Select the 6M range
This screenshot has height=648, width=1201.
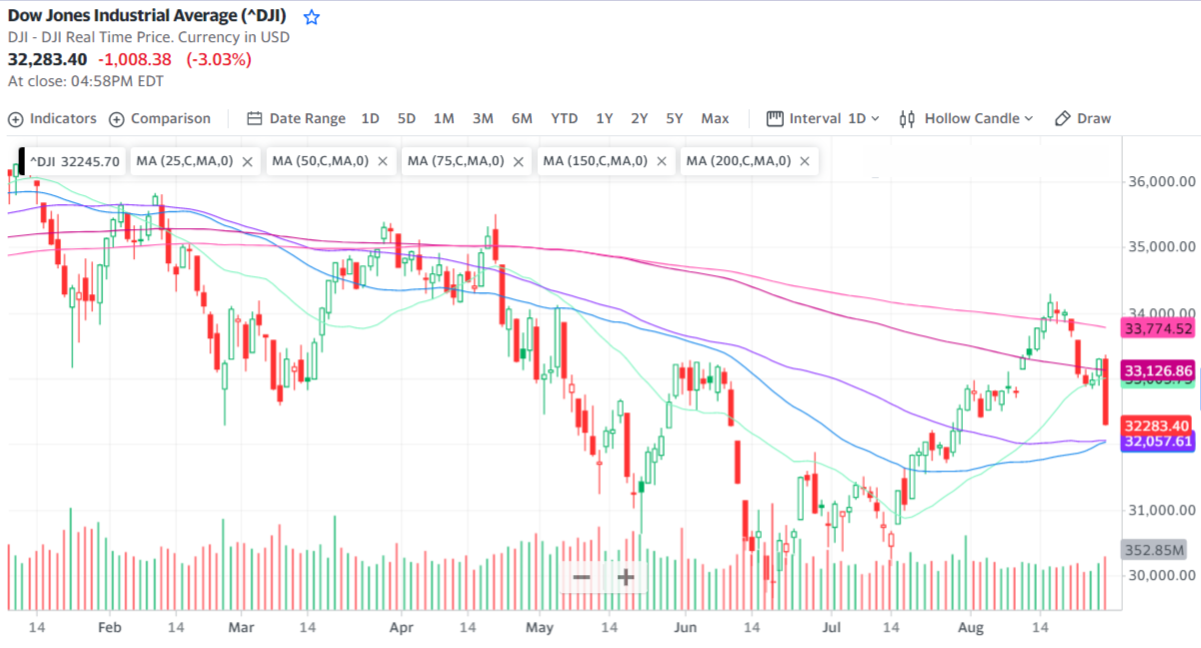coord(522,118)
